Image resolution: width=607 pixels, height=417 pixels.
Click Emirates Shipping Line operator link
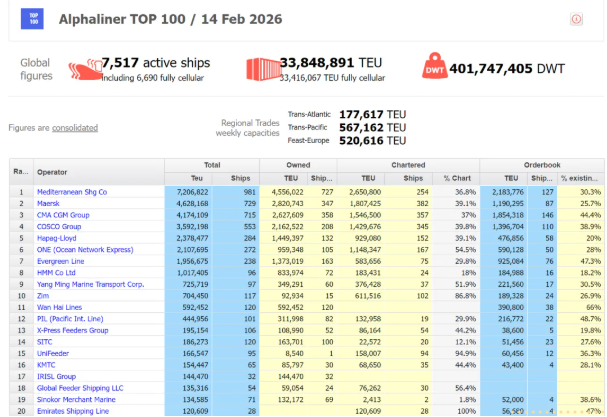coord(73,411)
